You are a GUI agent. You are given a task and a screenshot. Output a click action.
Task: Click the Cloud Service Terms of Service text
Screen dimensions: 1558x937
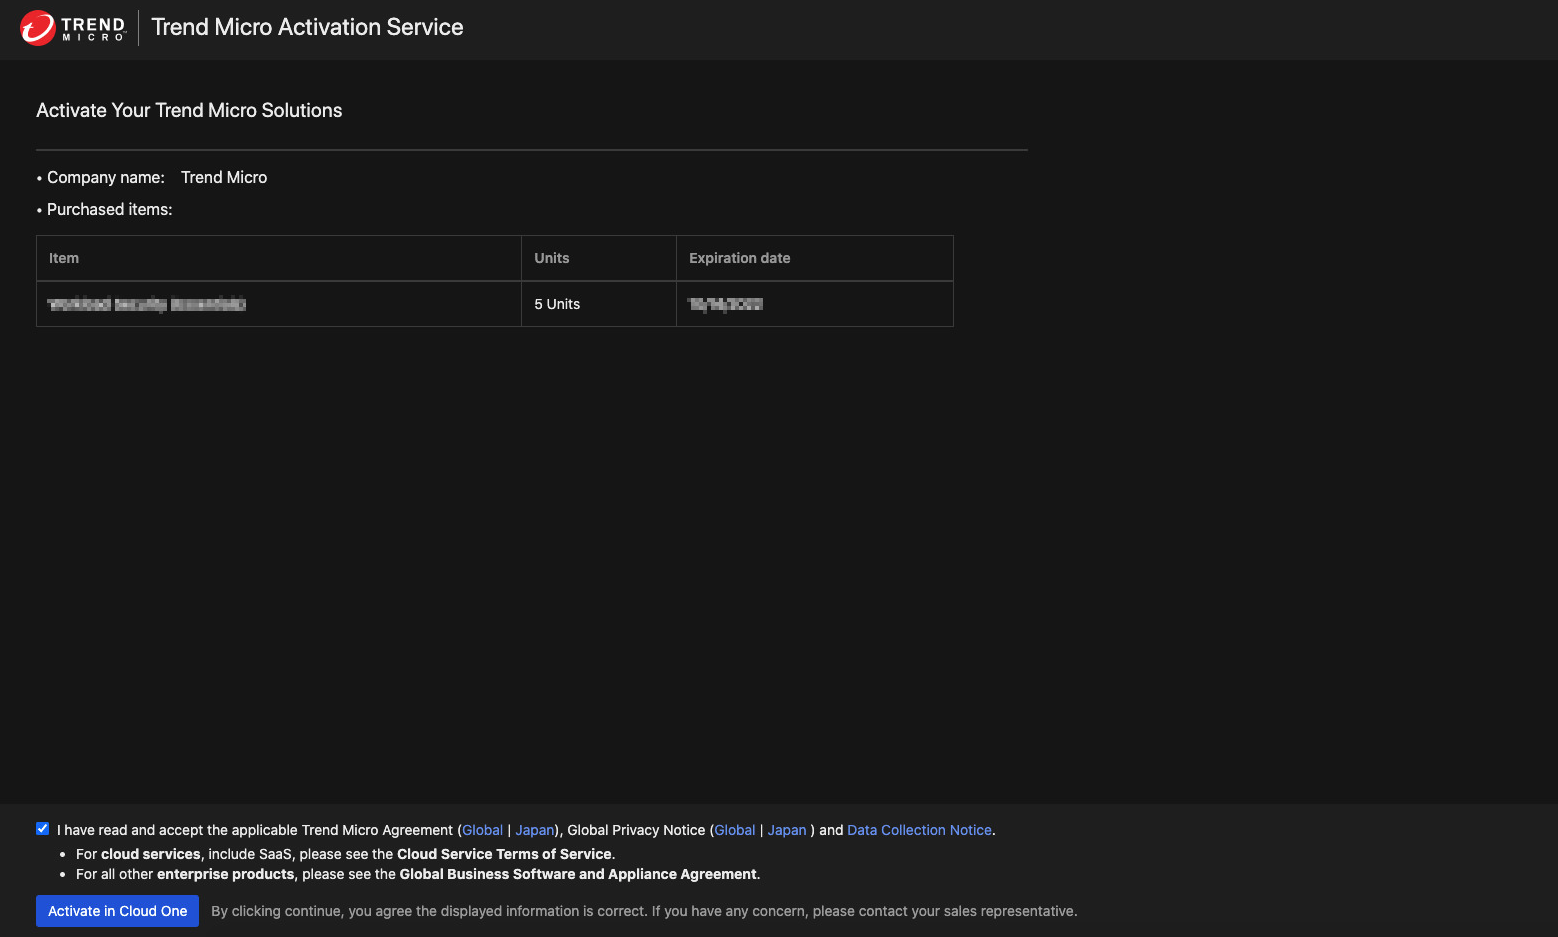[504, 854]
